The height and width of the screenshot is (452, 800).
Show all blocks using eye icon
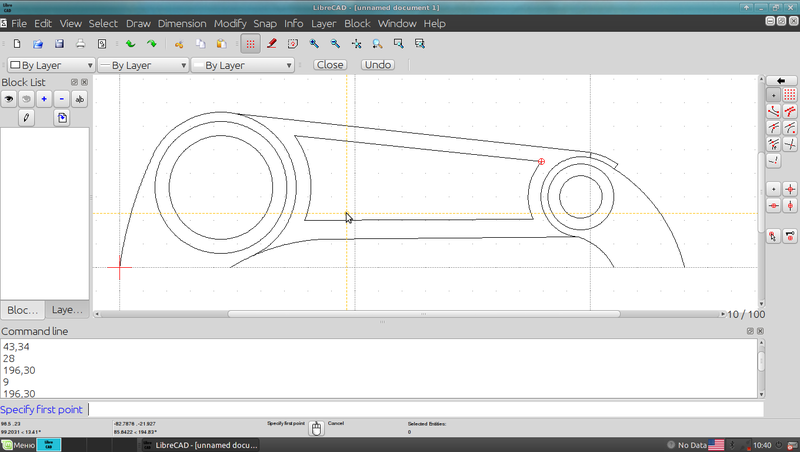pos(8,99)
